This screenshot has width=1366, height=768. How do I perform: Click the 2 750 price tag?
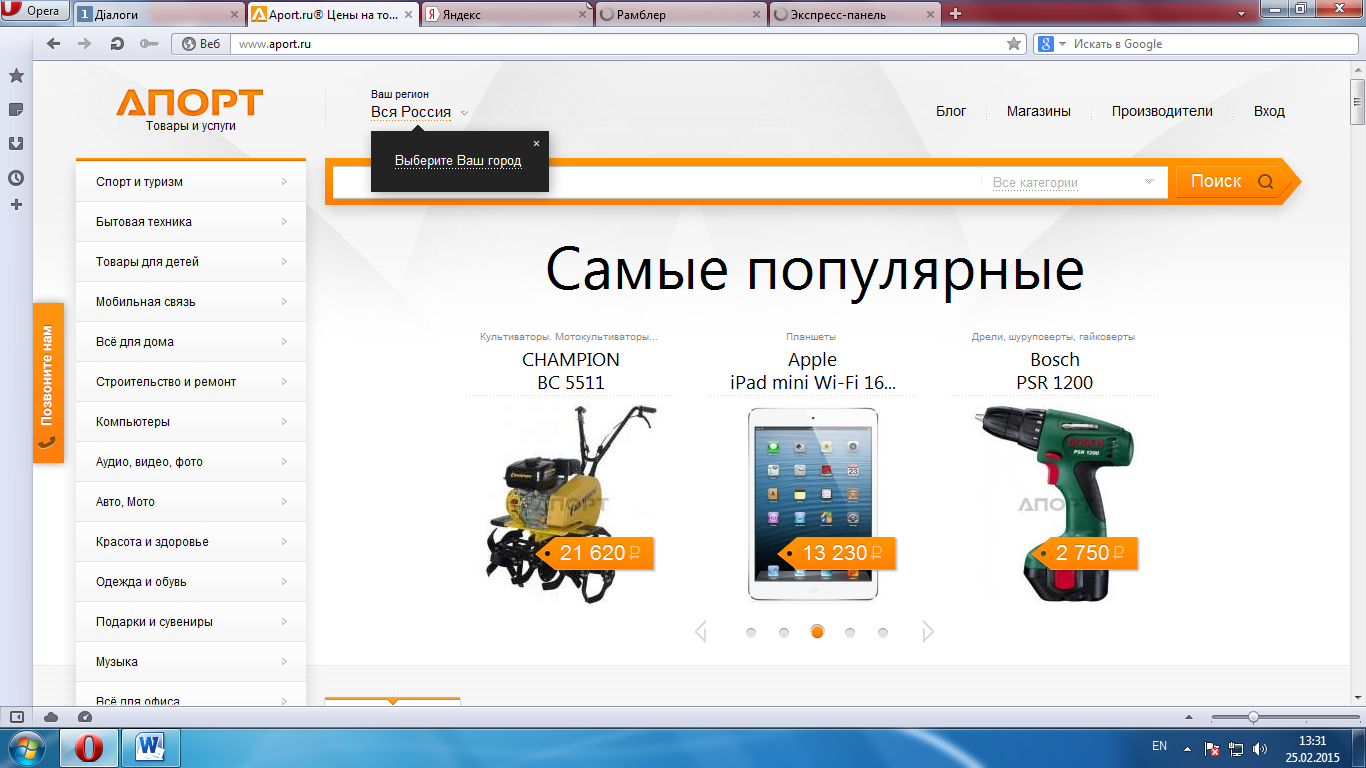tap(1085, 553)
